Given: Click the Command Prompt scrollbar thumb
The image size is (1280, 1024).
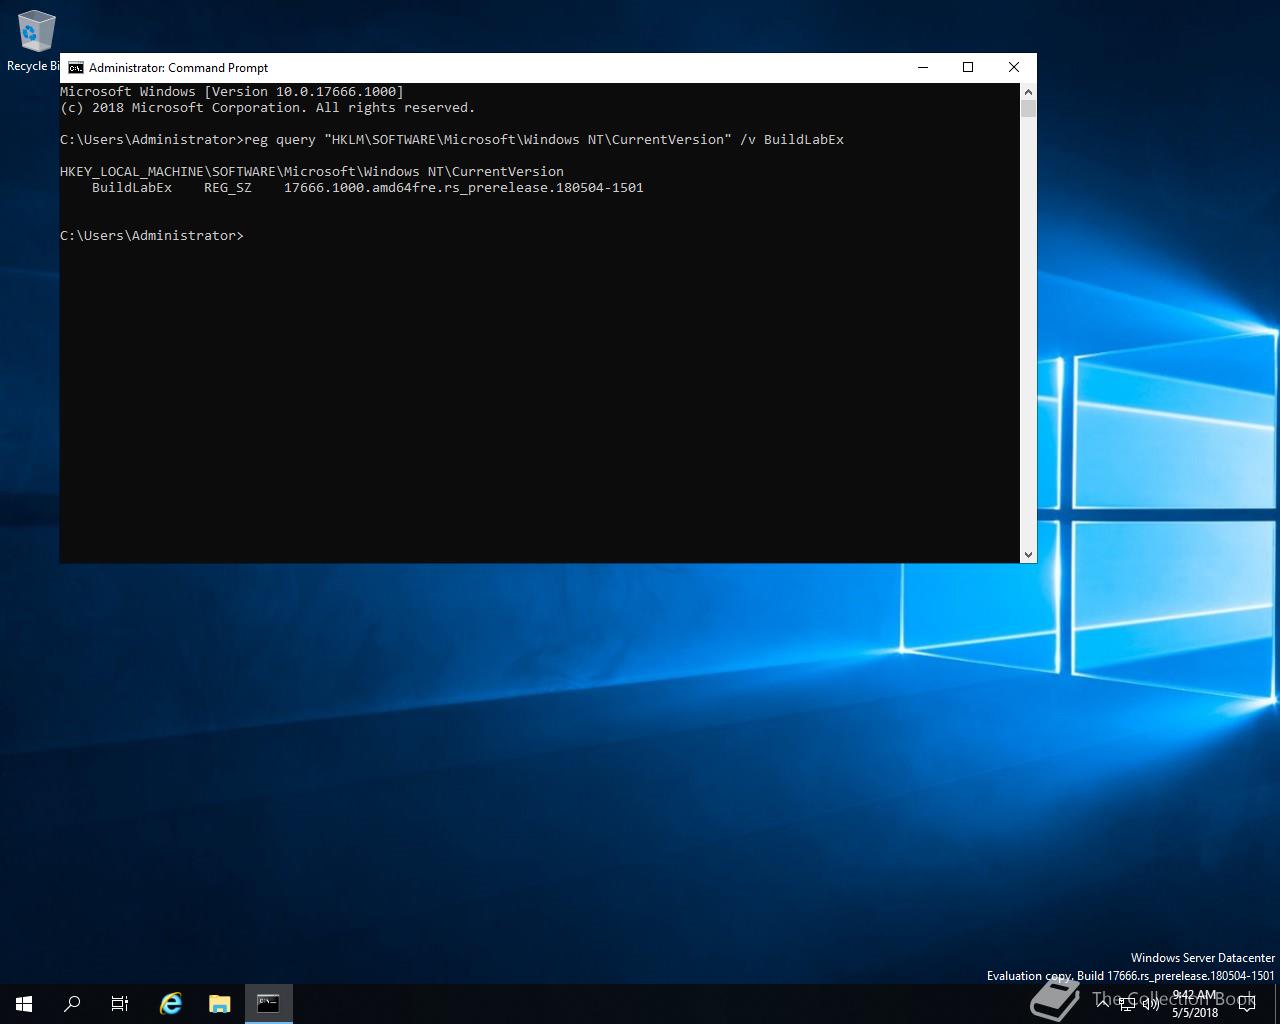Looking at the screenshot, I should [1028, 109].
